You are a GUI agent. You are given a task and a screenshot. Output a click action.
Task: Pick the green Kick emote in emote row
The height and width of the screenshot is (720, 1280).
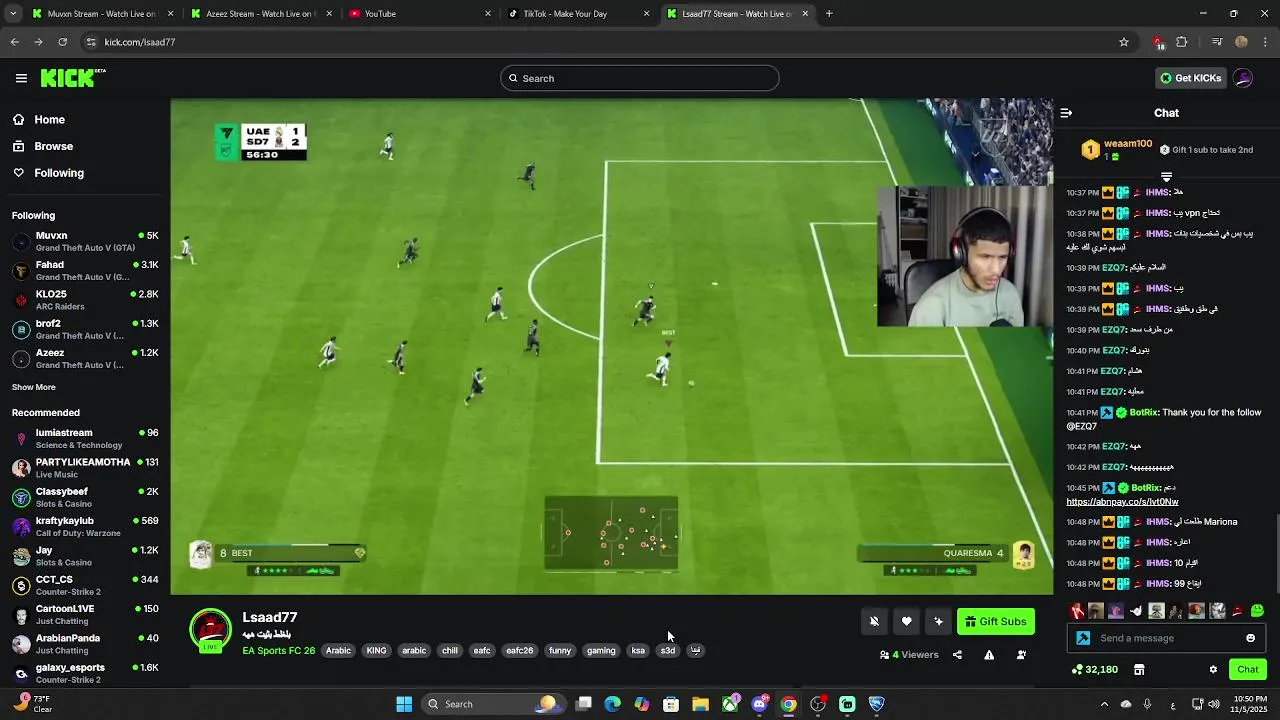coord(1257,611)
